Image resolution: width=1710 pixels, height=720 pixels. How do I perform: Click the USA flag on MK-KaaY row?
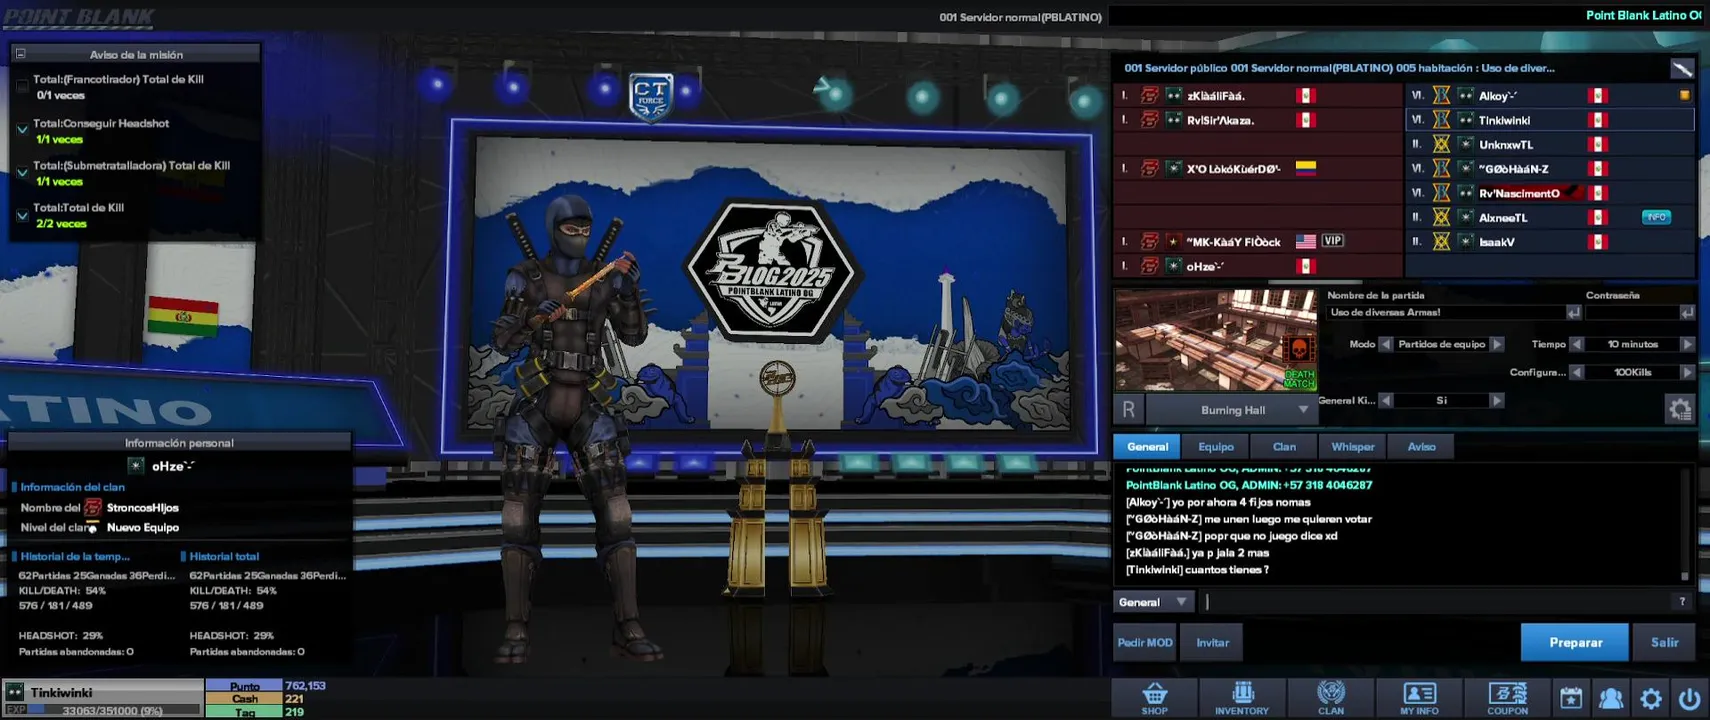(1306, 241)
